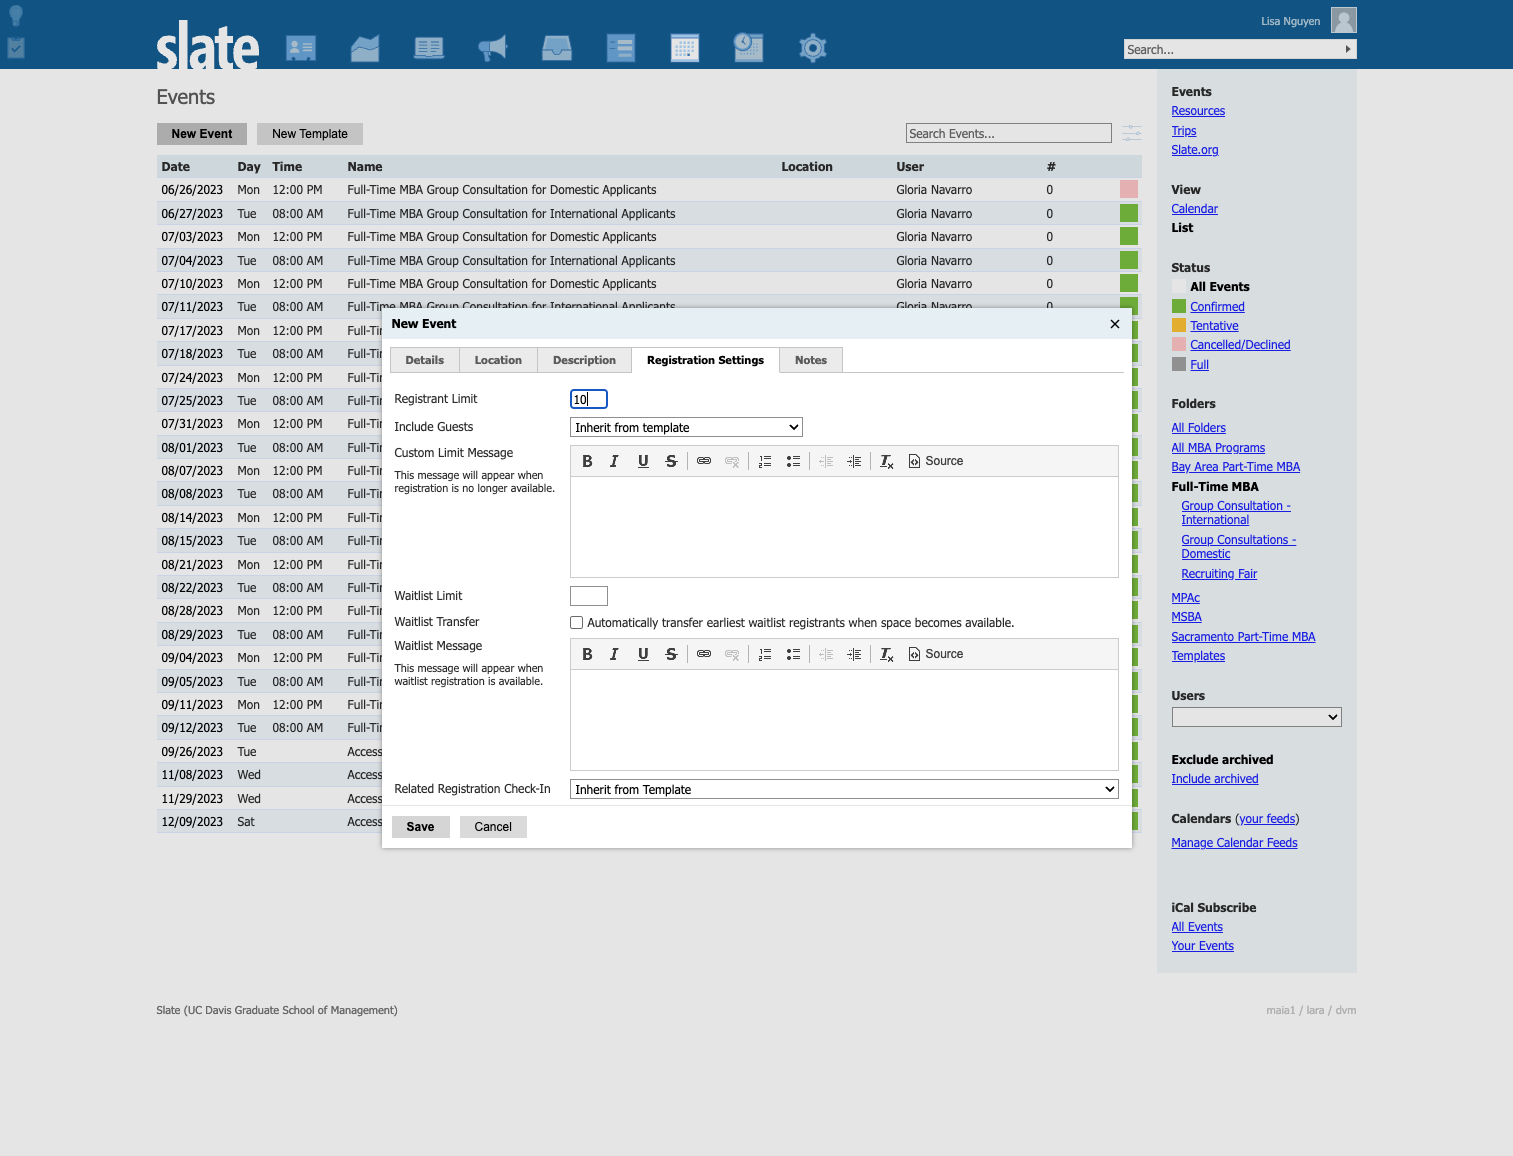Click the Registrant Limit input field
This screenshot has width=1513, height=1156.
click(589, 399)
